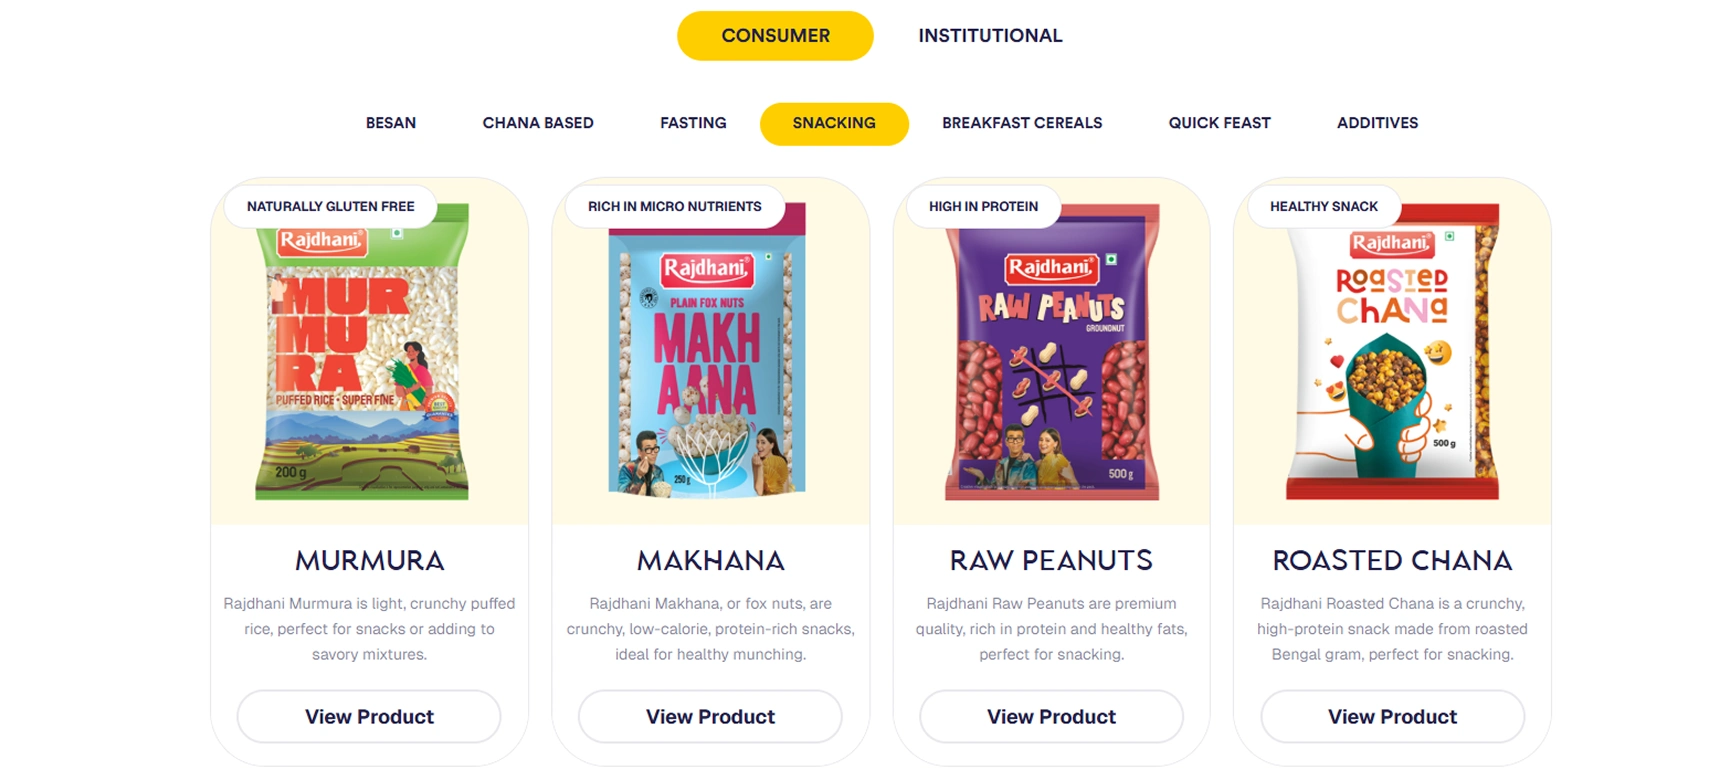Screen dimensions: 1728x780
Task: Open the BESAN category
Action: [390, 123]
